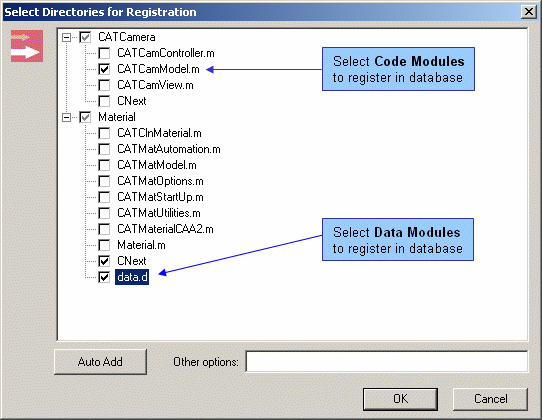Uncheck CNext under Material
Image resolution: width=542 pixels, height=420 pixels.
(x=104, y=261)
